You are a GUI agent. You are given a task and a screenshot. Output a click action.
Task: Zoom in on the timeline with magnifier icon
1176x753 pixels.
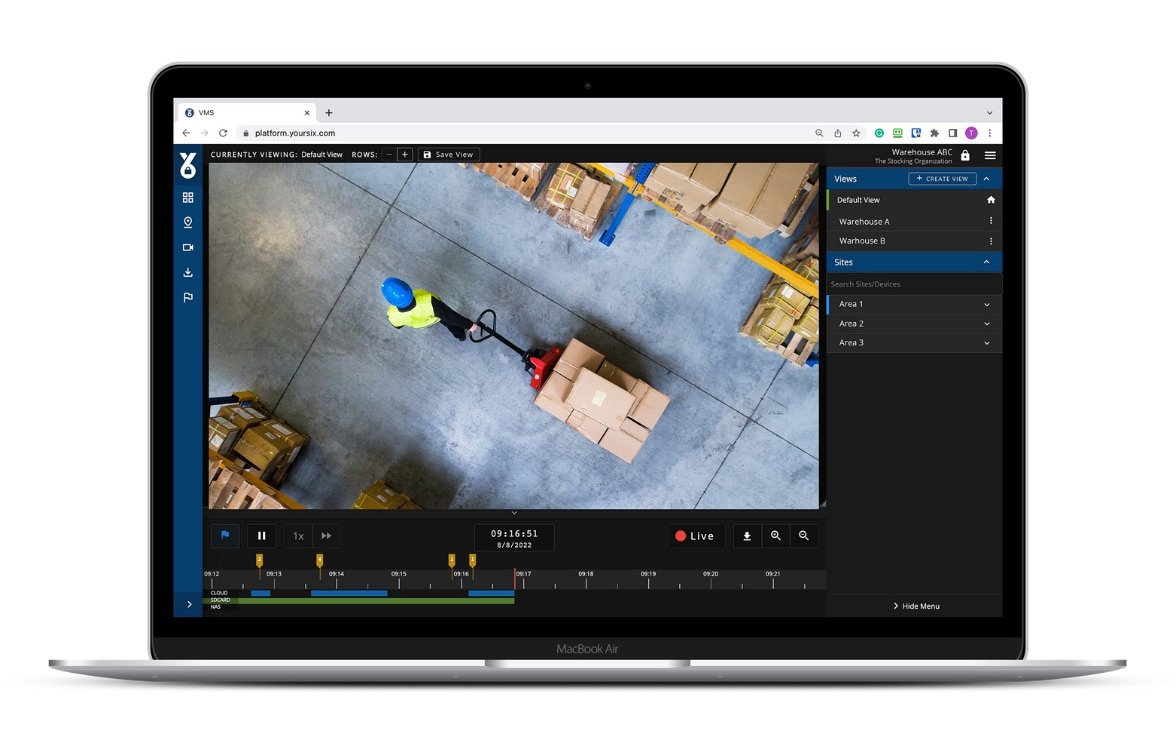pos(776,536)
